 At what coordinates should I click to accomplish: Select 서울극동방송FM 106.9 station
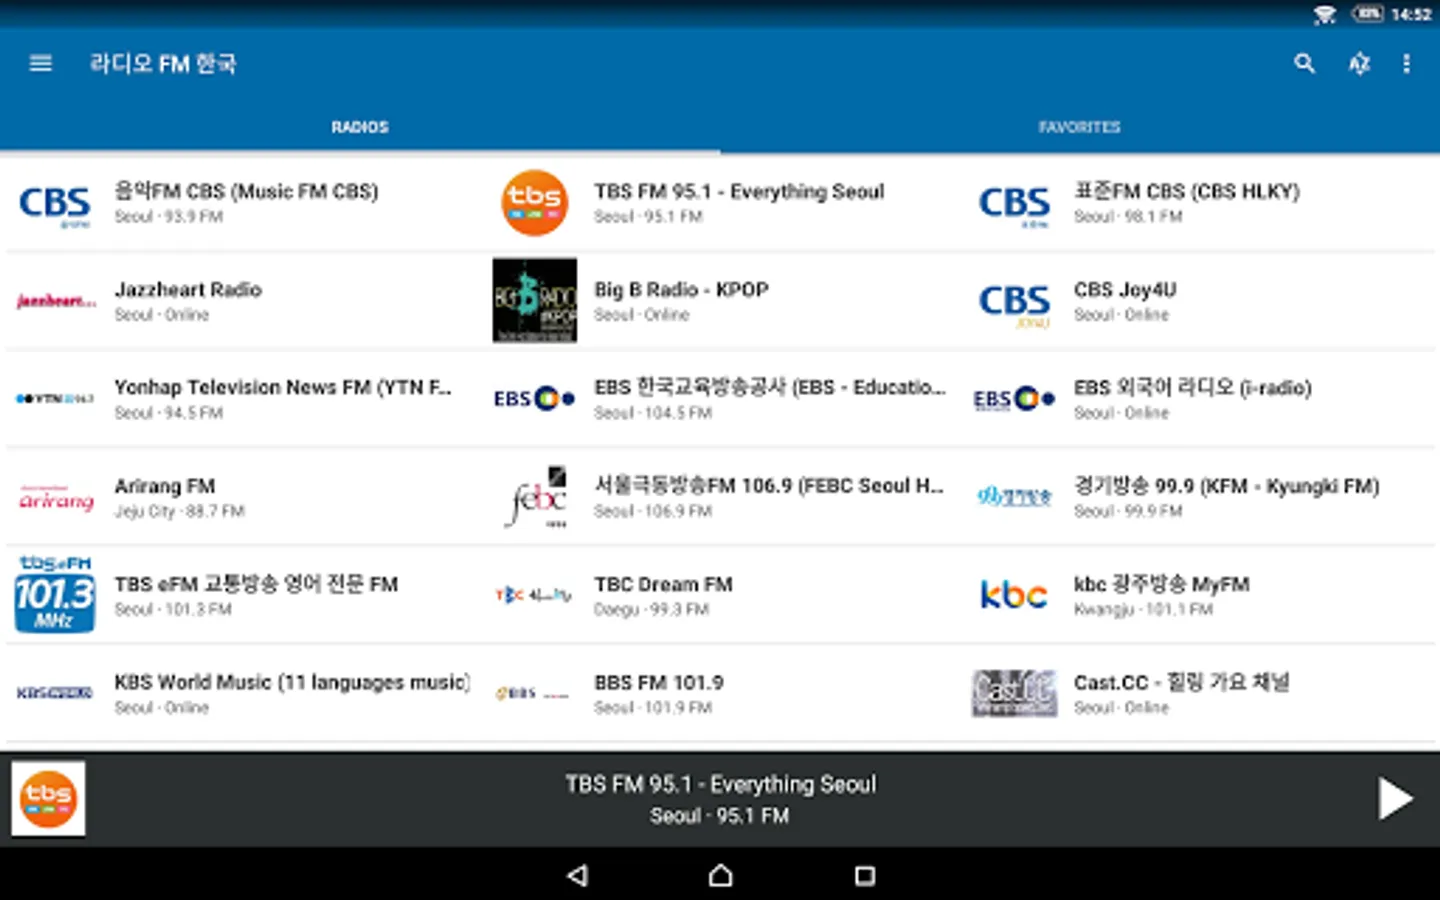point(769,485)
